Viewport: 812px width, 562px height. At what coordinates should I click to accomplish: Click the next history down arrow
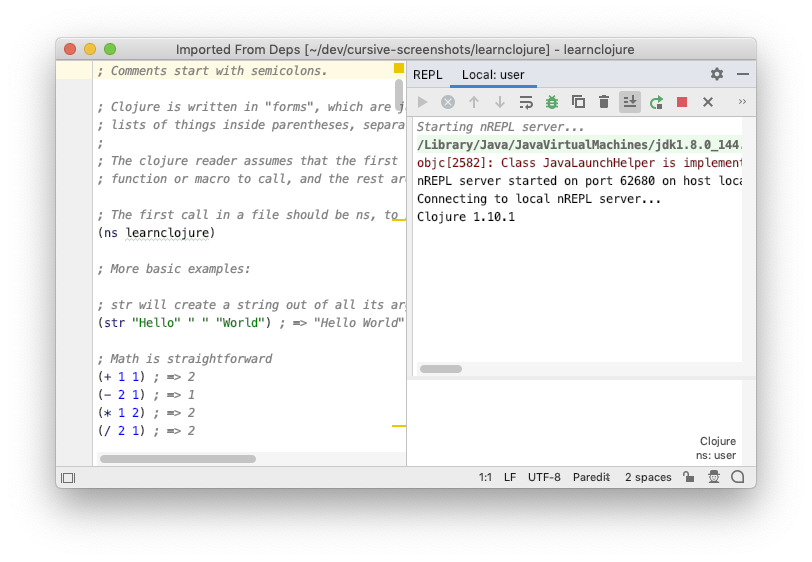coord(500,102)
